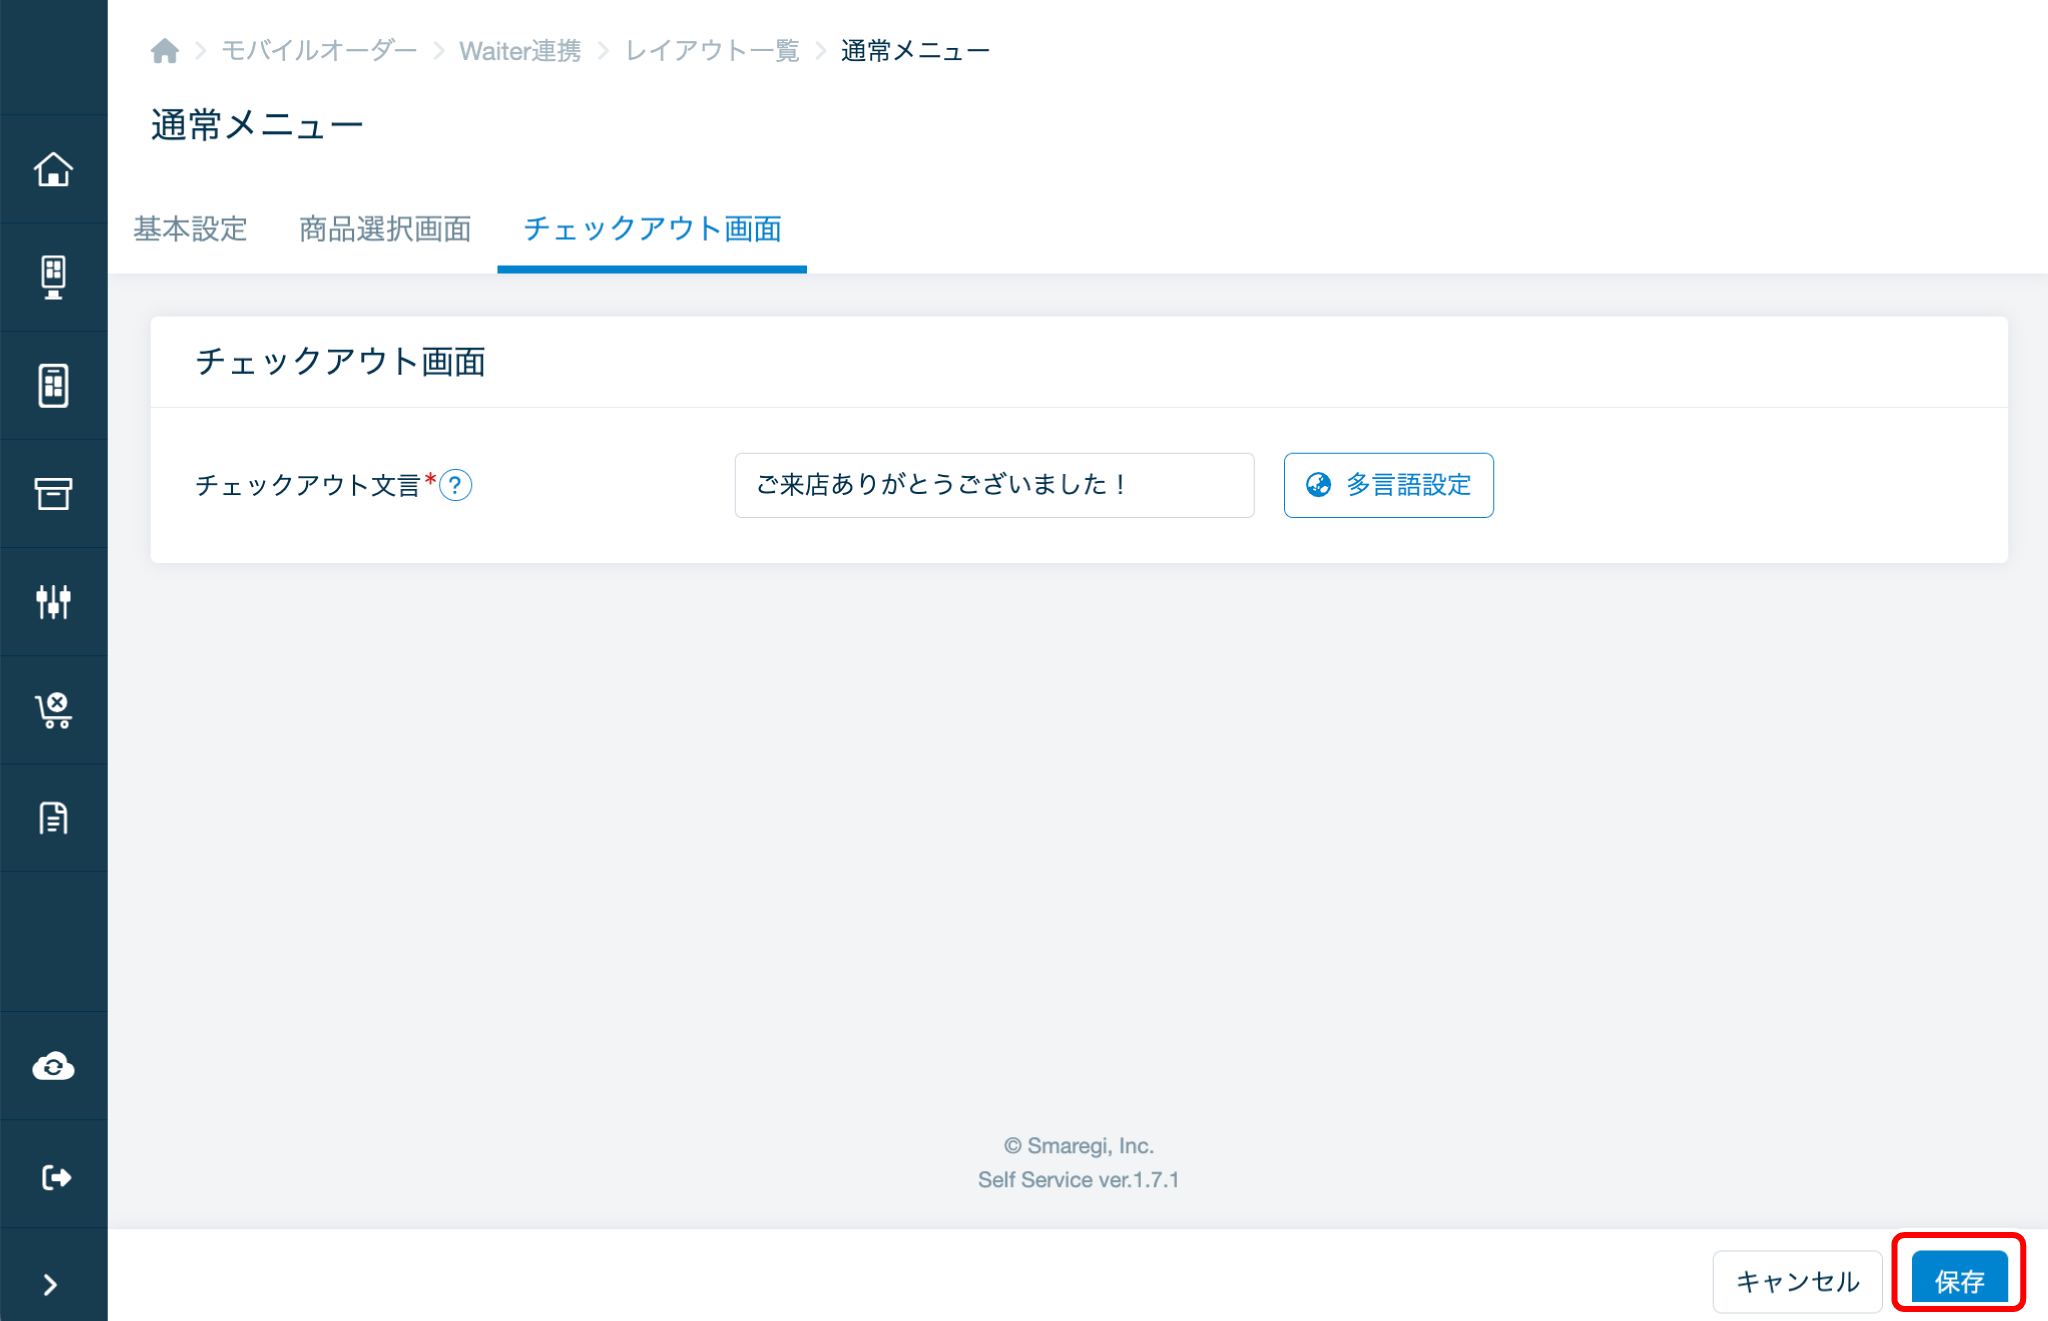2048x1321 pixels.
Task: Click the logout icon in sidebar
Action: [53, 1176]
